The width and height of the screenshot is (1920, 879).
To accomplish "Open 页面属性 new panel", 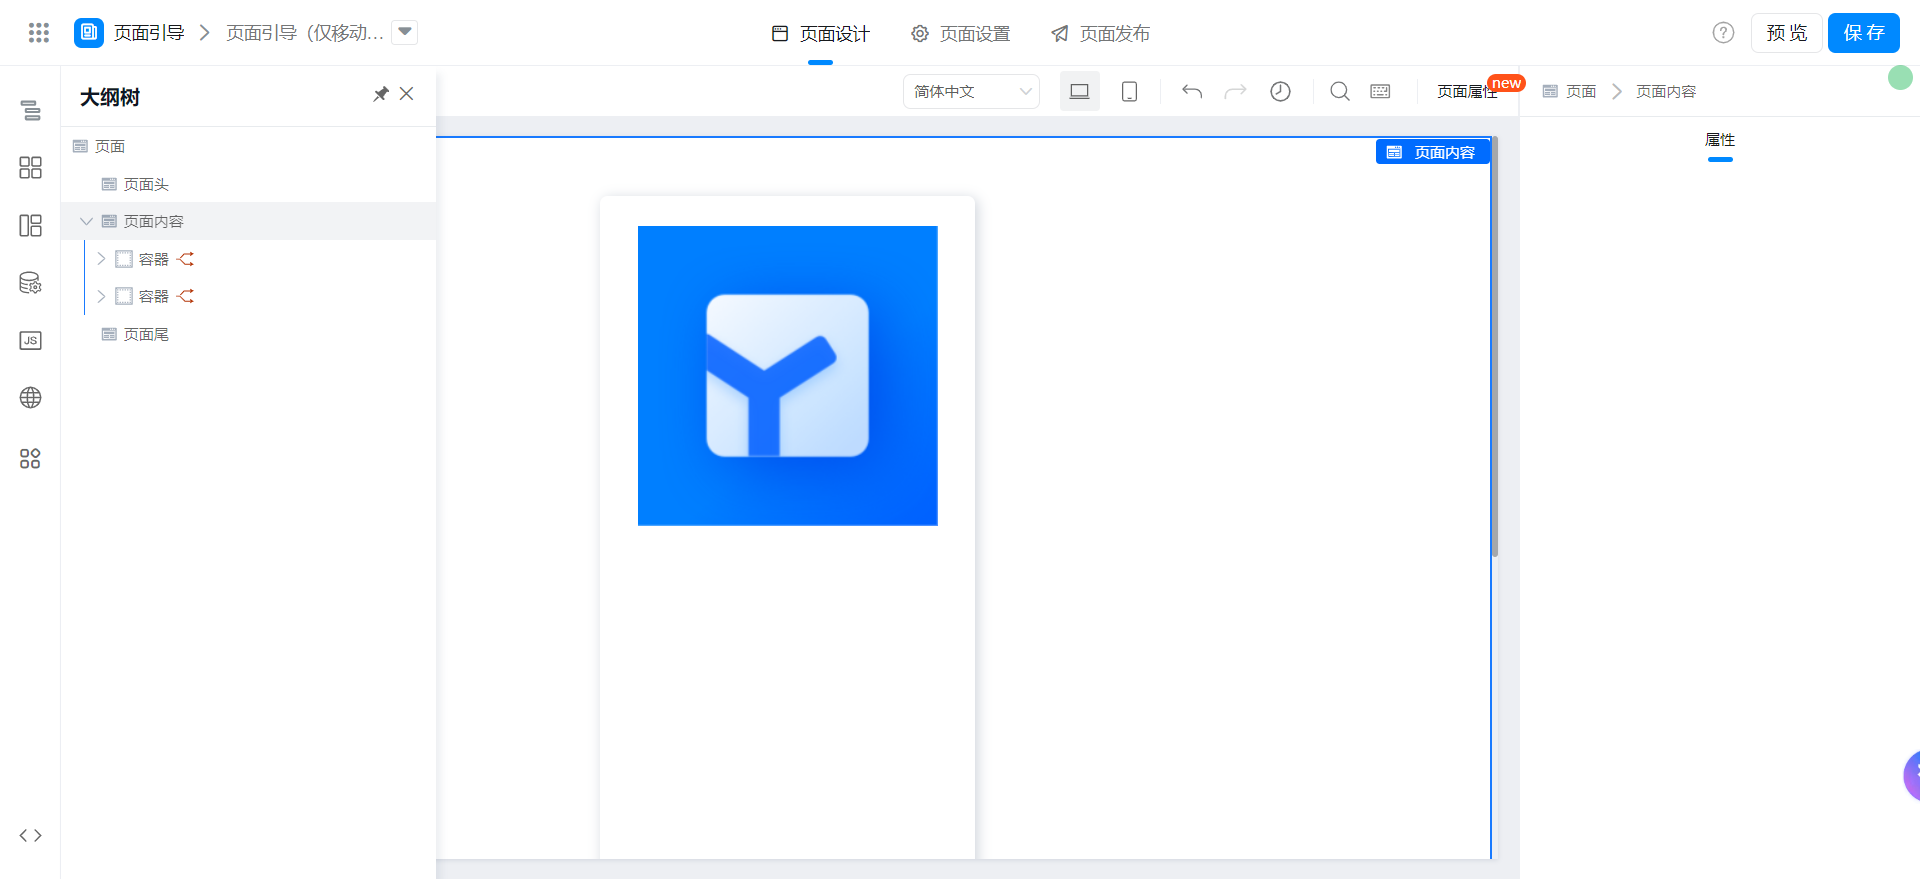I will click(1467, 91).
